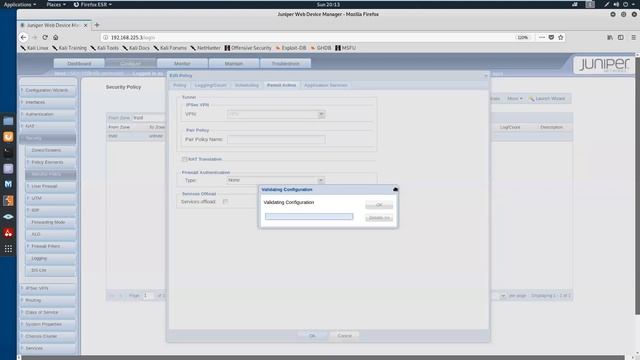Open the red icon in dock
Image resolution: width=640 pixels, height=360 pixels.
8,233
